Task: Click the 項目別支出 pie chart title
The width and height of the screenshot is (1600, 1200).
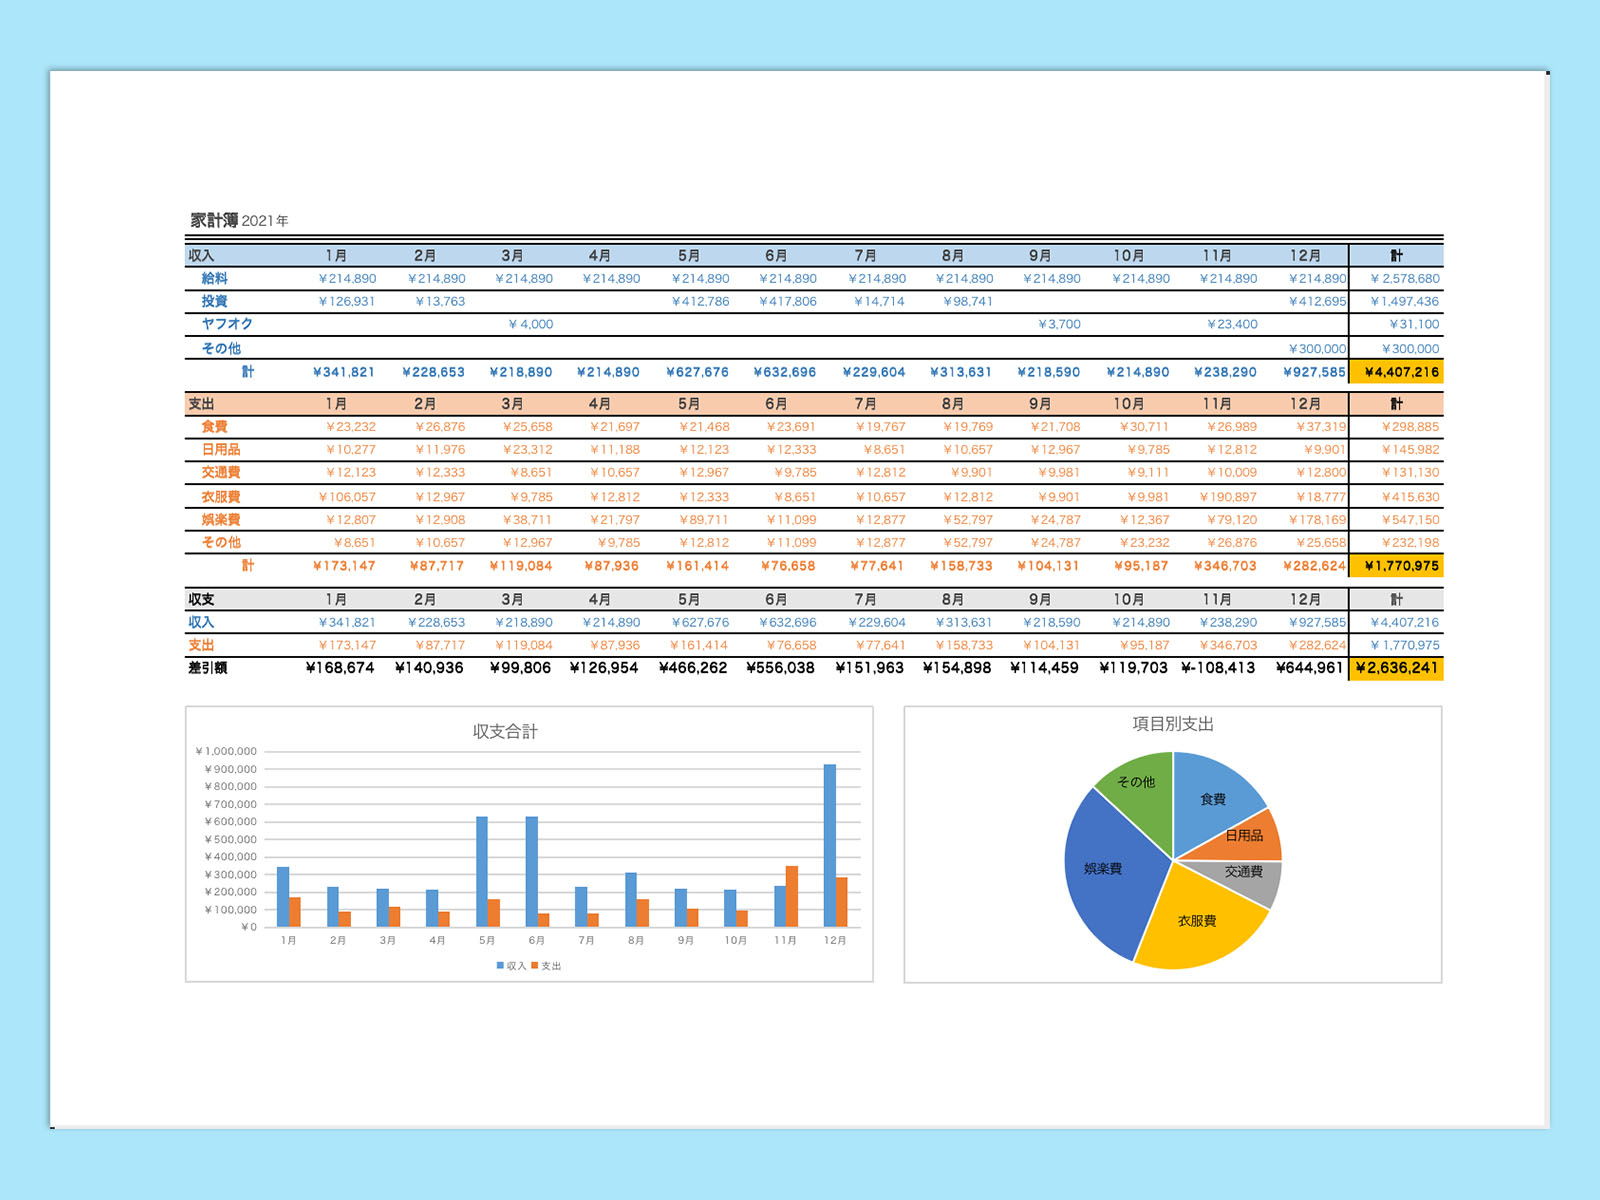Action: coord(1172,723)
